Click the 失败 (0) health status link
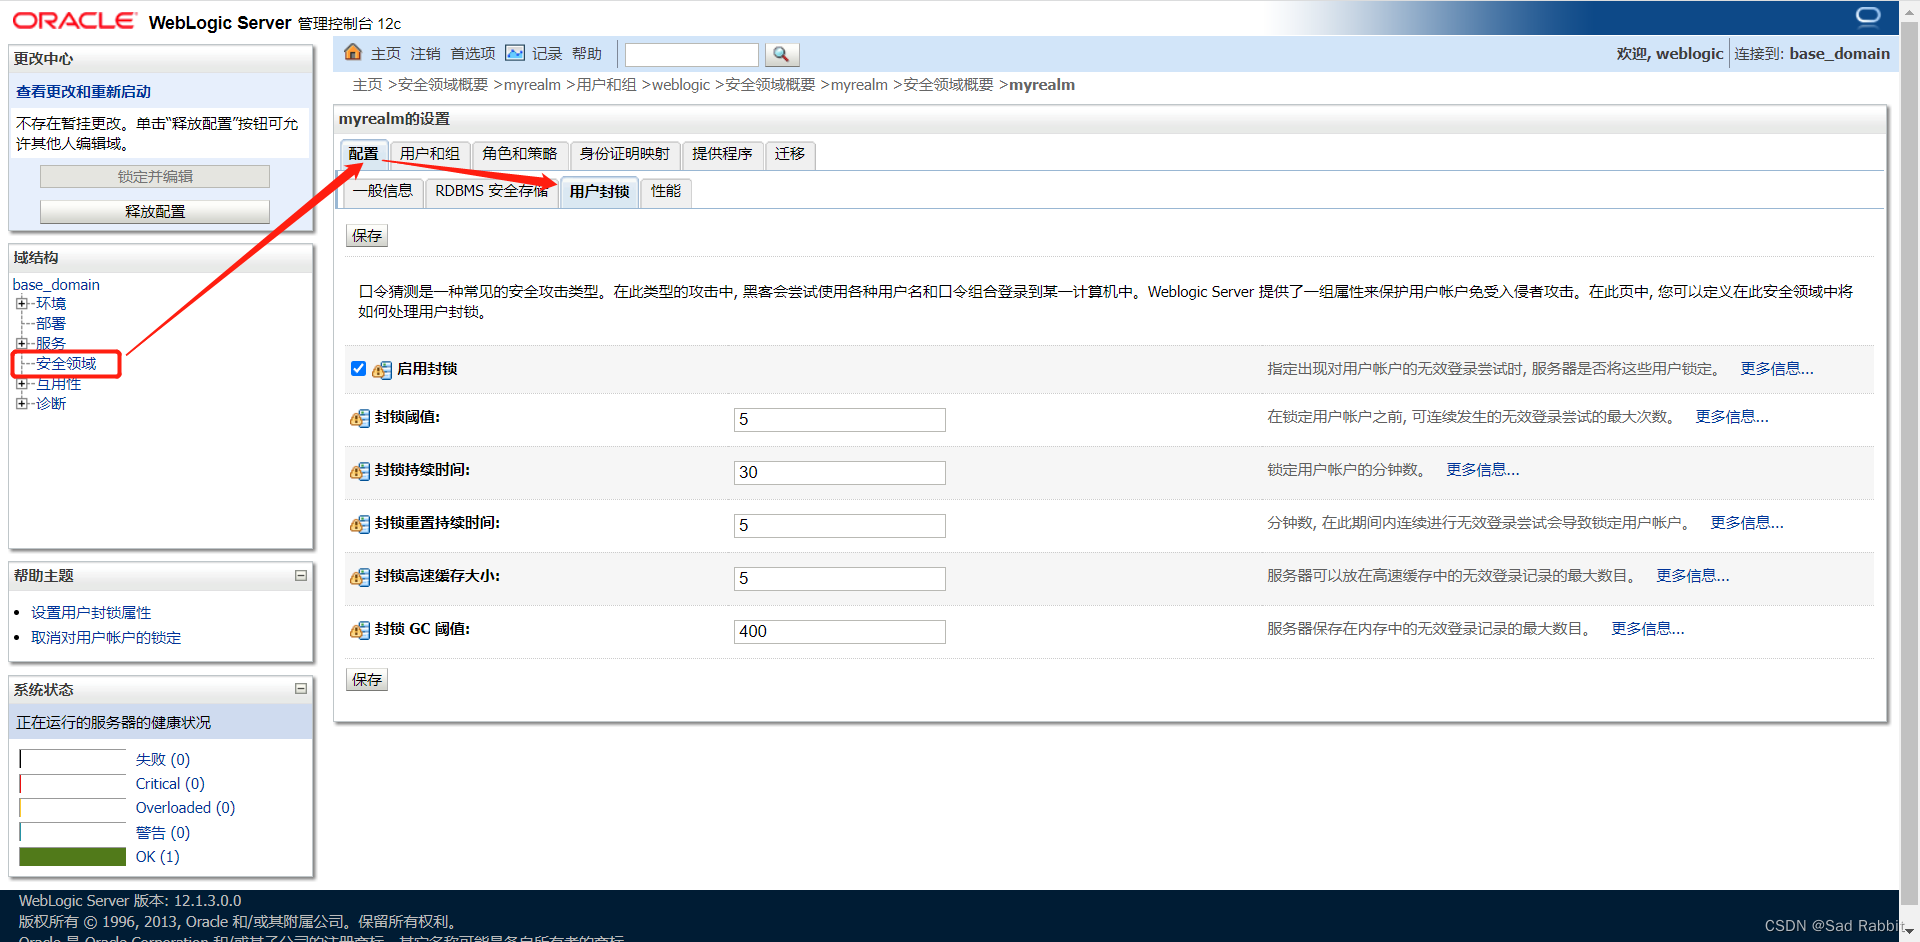Screen dimensions: 1920x942 [163, 760]
